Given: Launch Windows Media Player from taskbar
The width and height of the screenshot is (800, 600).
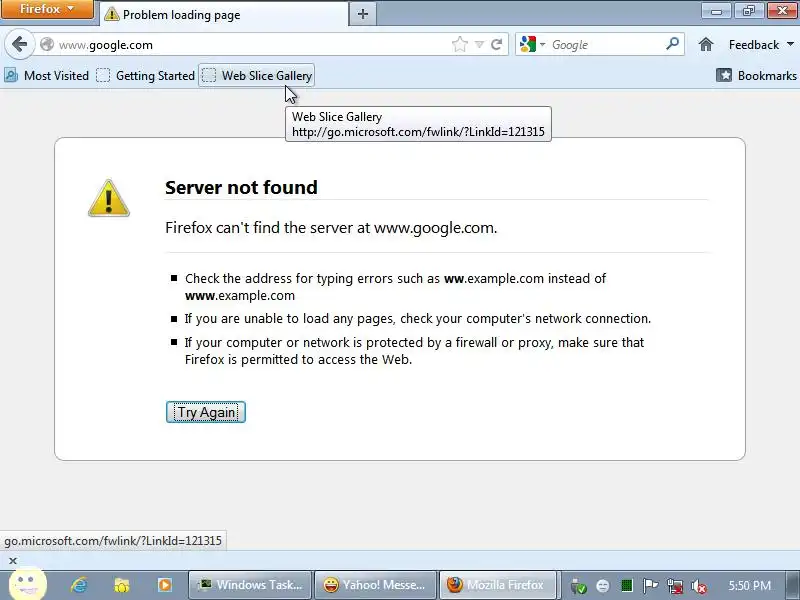Looking at the screenshot, I should point(164,585).
